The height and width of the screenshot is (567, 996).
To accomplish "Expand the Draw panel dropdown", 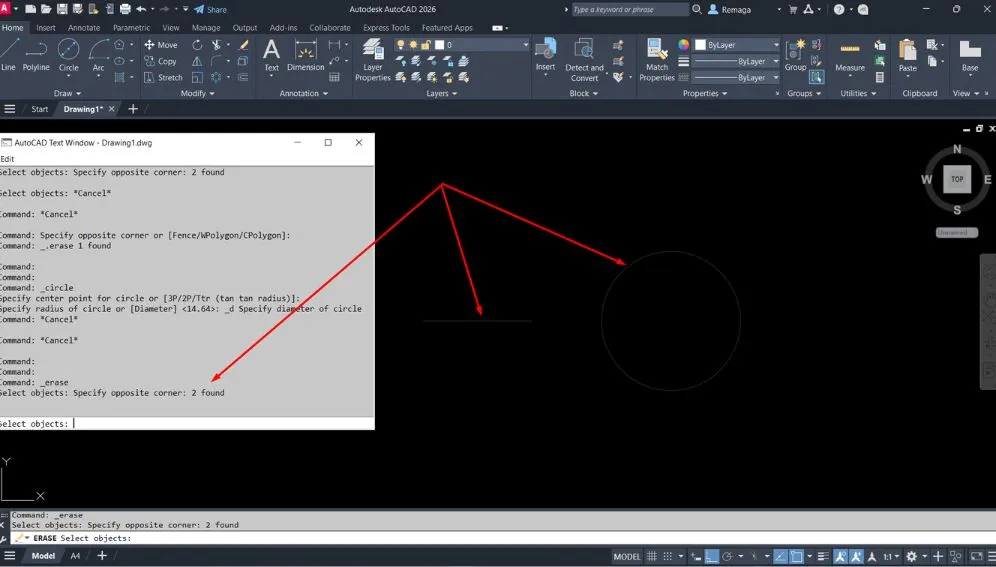I will [x=69, y=93].
